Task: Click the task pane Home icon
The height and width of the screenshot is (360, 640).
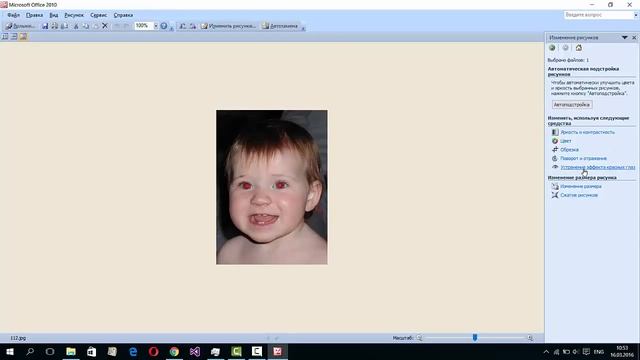Action: (x=579, y=48)
